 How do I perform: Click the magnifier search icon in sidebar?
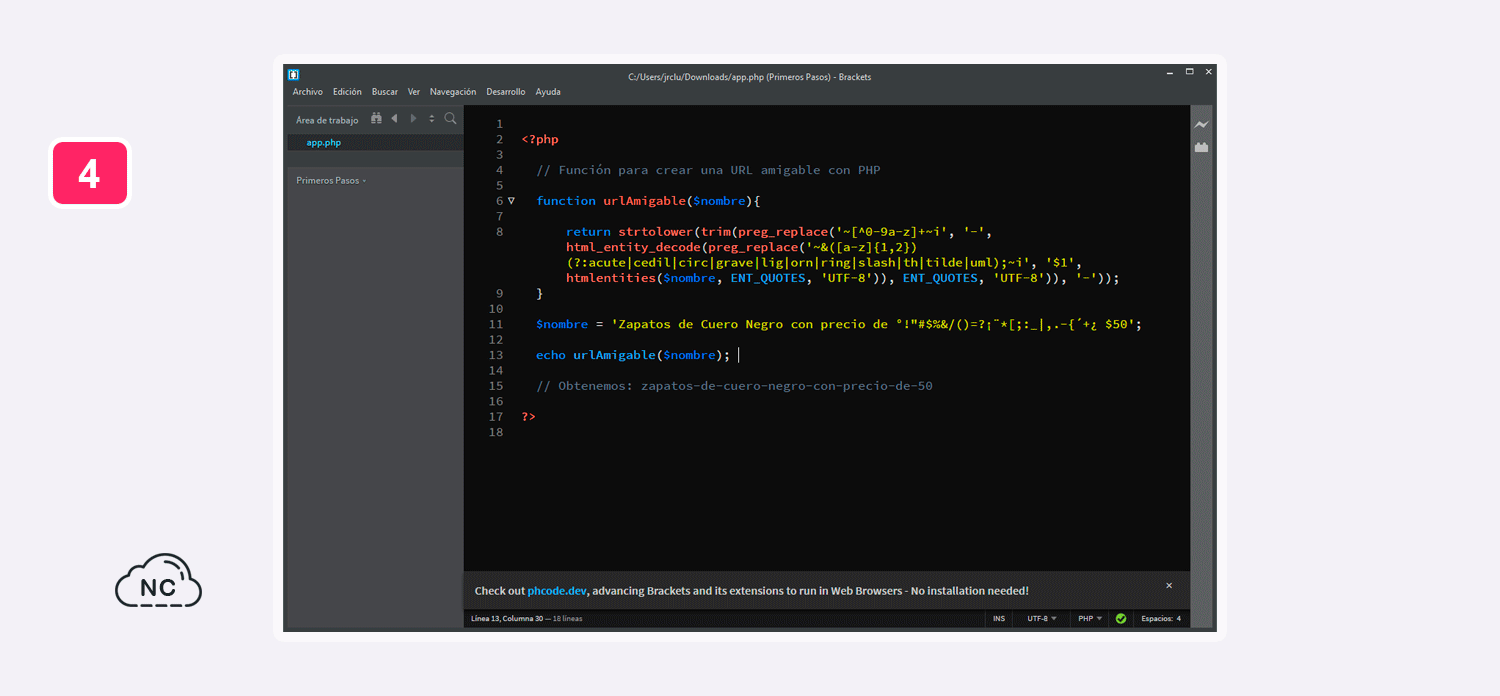(450, 118)
